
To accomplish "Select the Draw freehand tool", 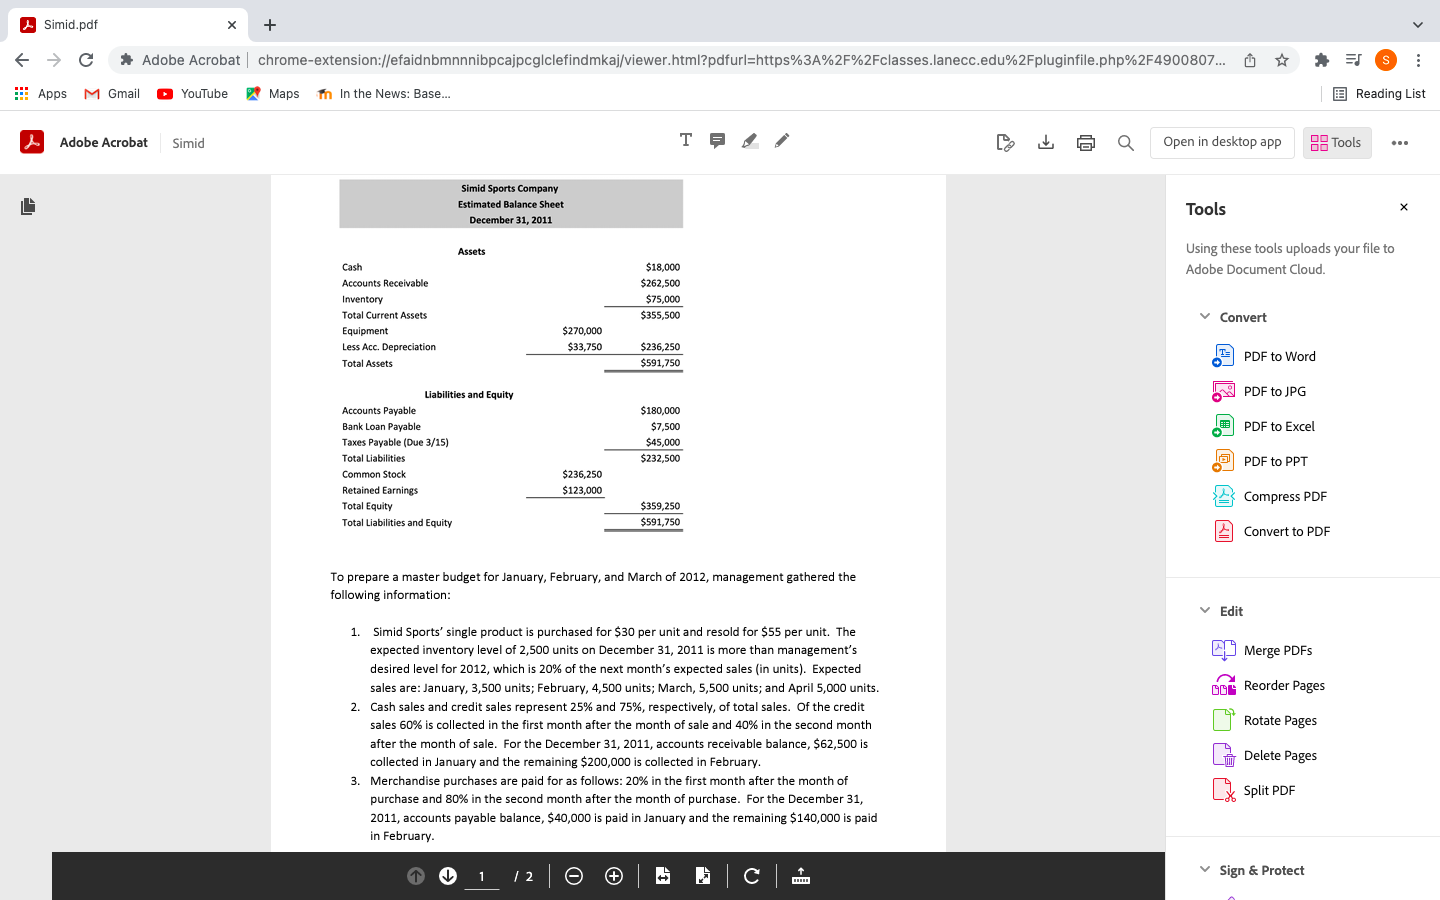I will [x=781, y=140].
